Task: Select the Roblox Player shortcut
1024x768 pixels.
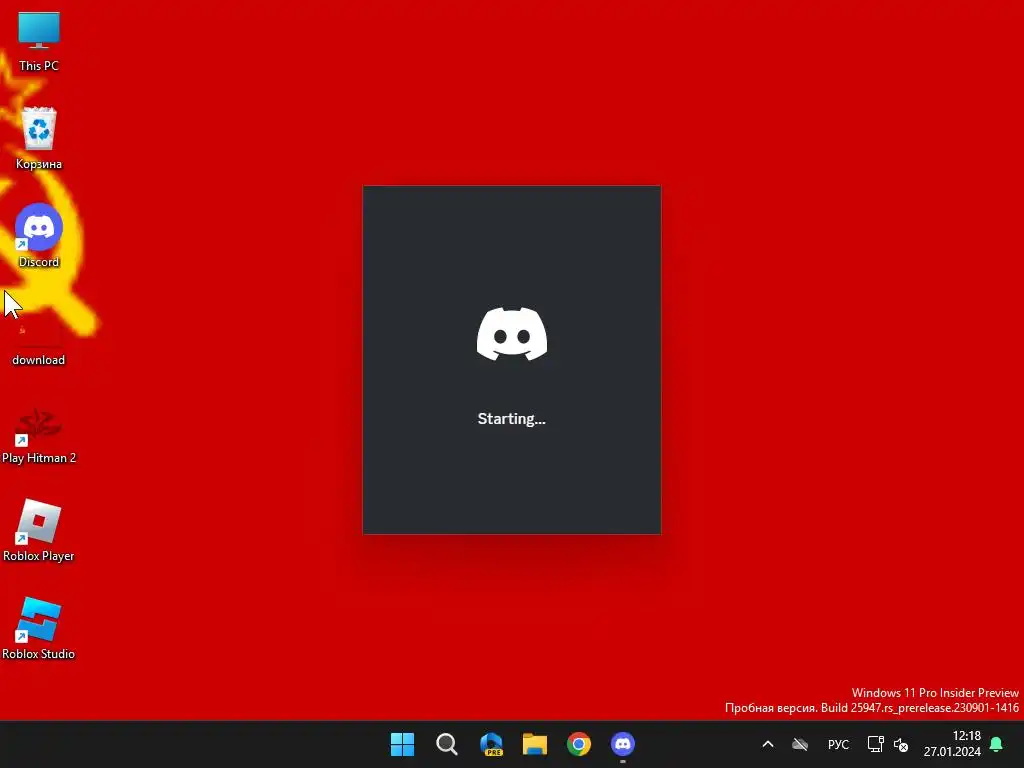Action: tap(39, 530)
